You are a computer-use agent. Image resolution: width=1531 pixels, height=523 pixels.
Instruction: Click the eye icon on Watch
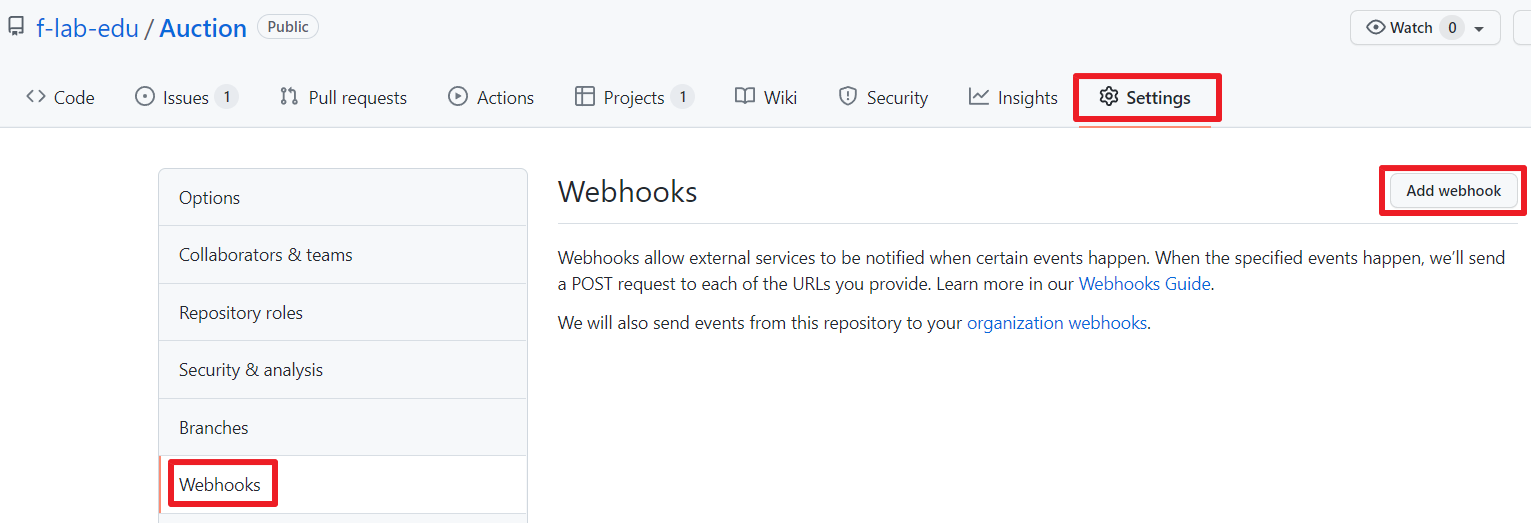click(1376, 28)
